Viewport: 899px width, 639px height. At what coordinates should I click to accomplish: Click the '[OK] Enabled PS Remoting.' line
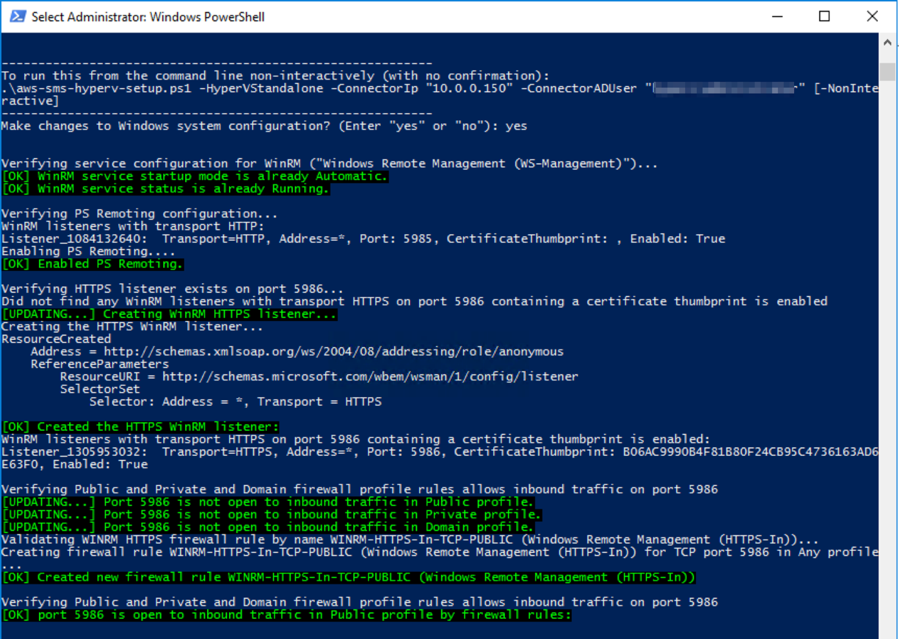click(92, 264)
